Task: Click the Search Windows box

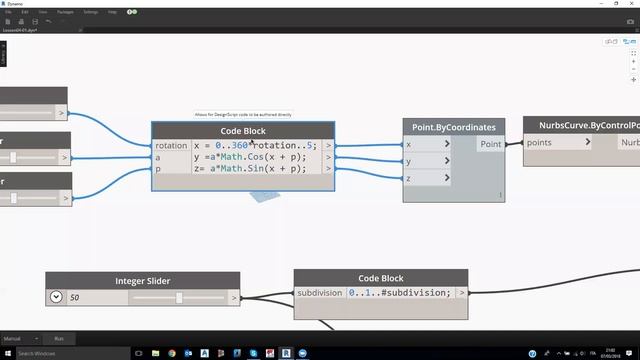Action: (73, 353)
